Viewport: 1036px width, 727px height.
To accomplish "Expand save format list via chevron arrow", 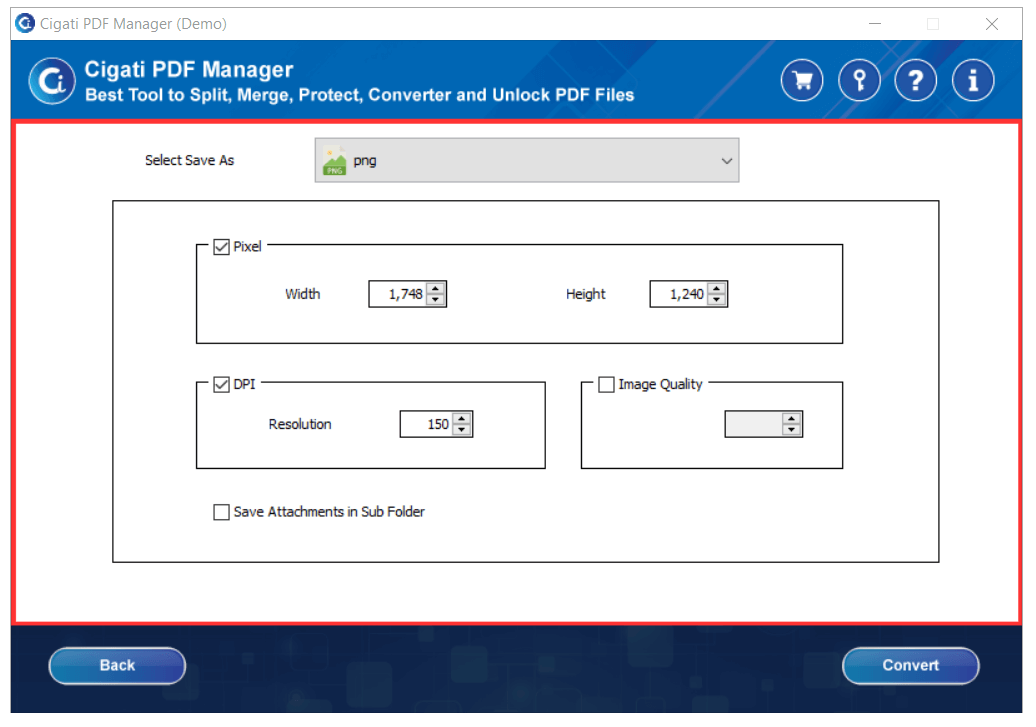I will [x=727, y=161].
